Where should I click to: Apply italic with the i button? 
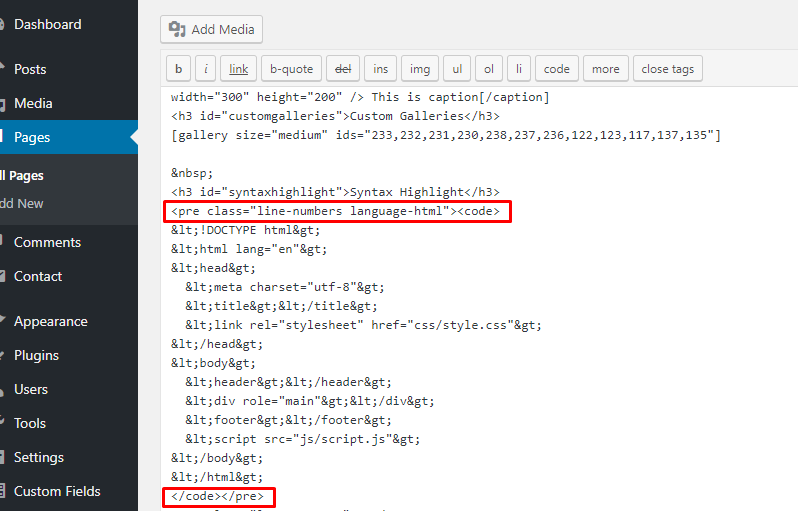[206, 69]
